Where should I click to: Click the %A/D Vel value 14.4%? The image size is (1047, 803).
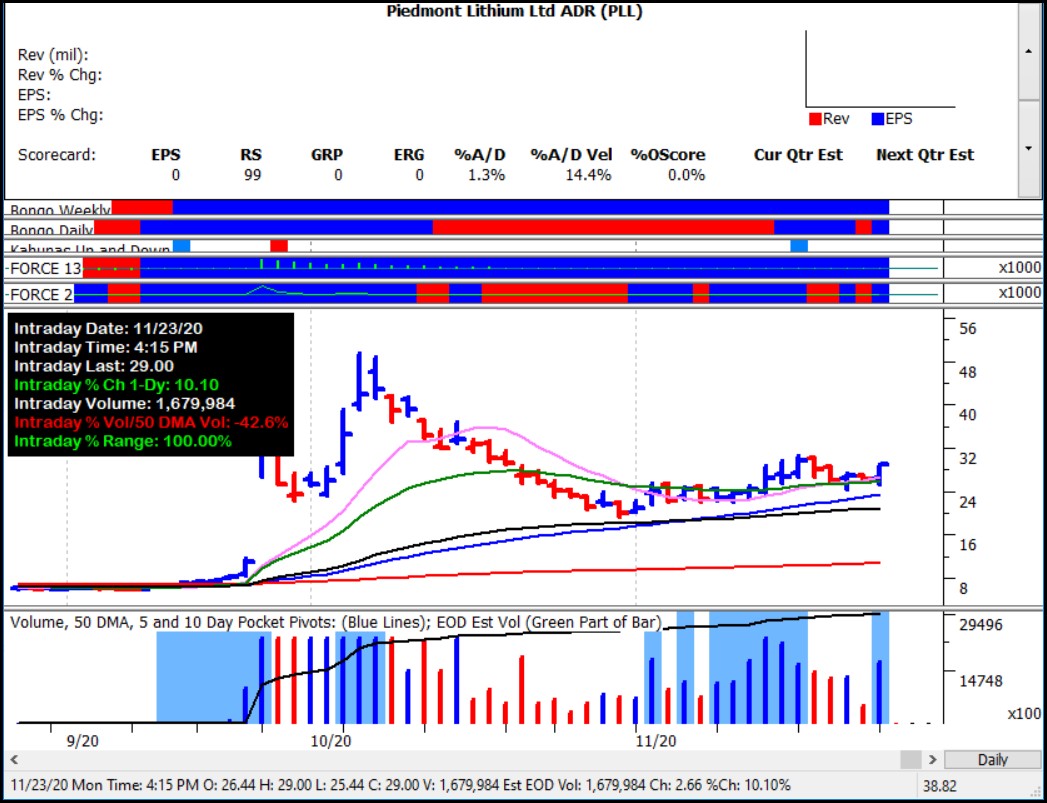click(x=590, y=175)
